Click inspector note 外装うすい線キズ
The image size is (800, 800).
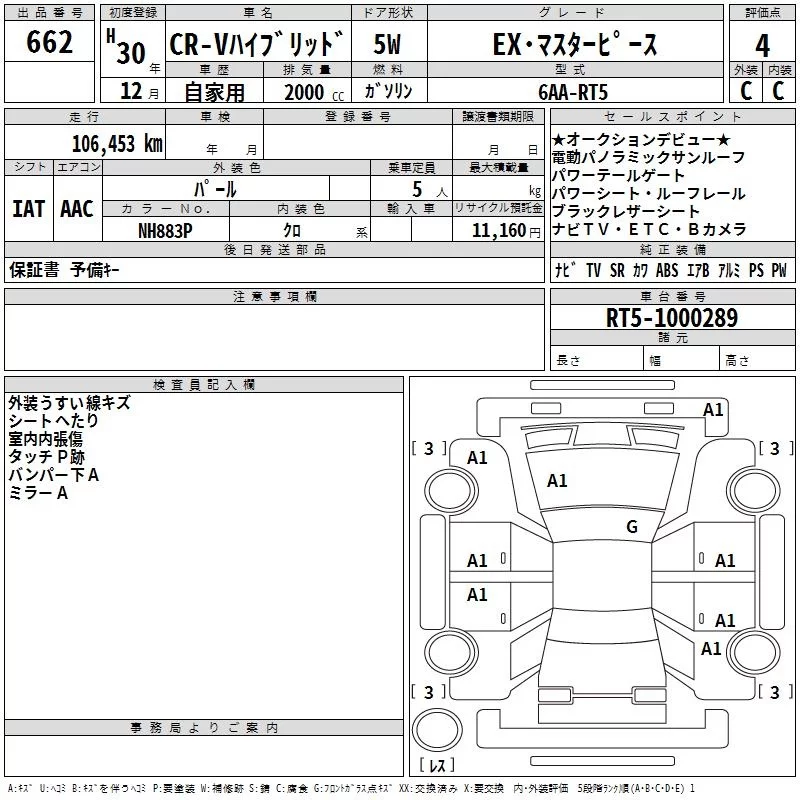point(69,403)
